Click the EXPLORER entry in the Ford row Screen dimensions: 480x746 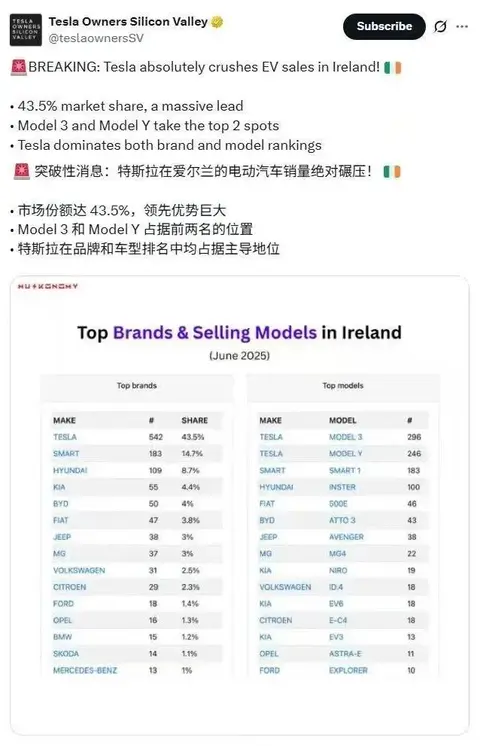point(348,670)
